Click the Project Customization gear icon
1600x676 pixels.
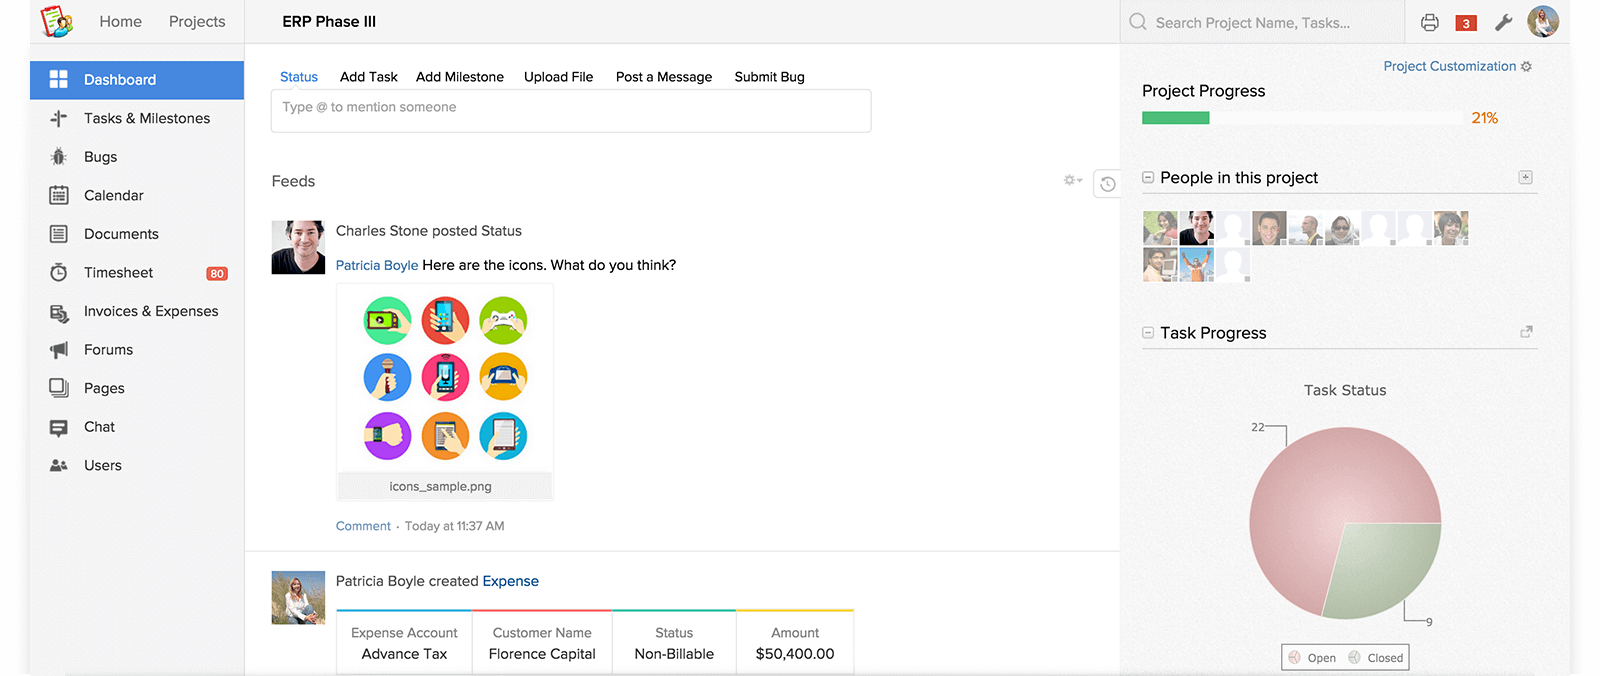tap(1526, 67)
